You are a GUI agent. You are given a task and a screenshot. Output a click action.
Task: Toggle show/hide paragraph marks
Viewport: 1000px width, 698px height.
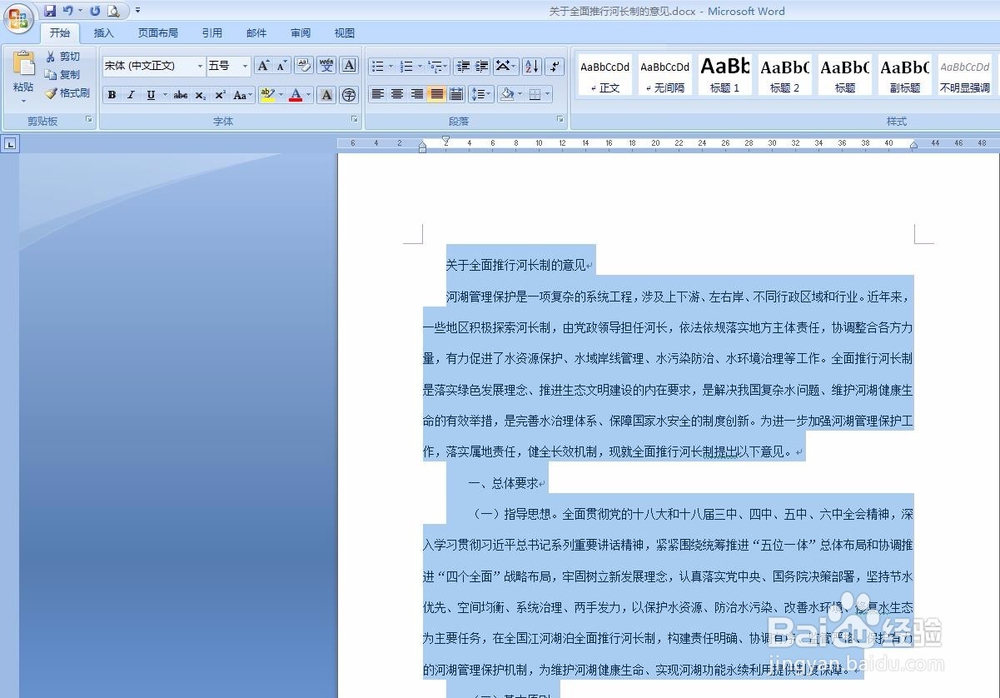pyautogui.click(x=555, y=66)
